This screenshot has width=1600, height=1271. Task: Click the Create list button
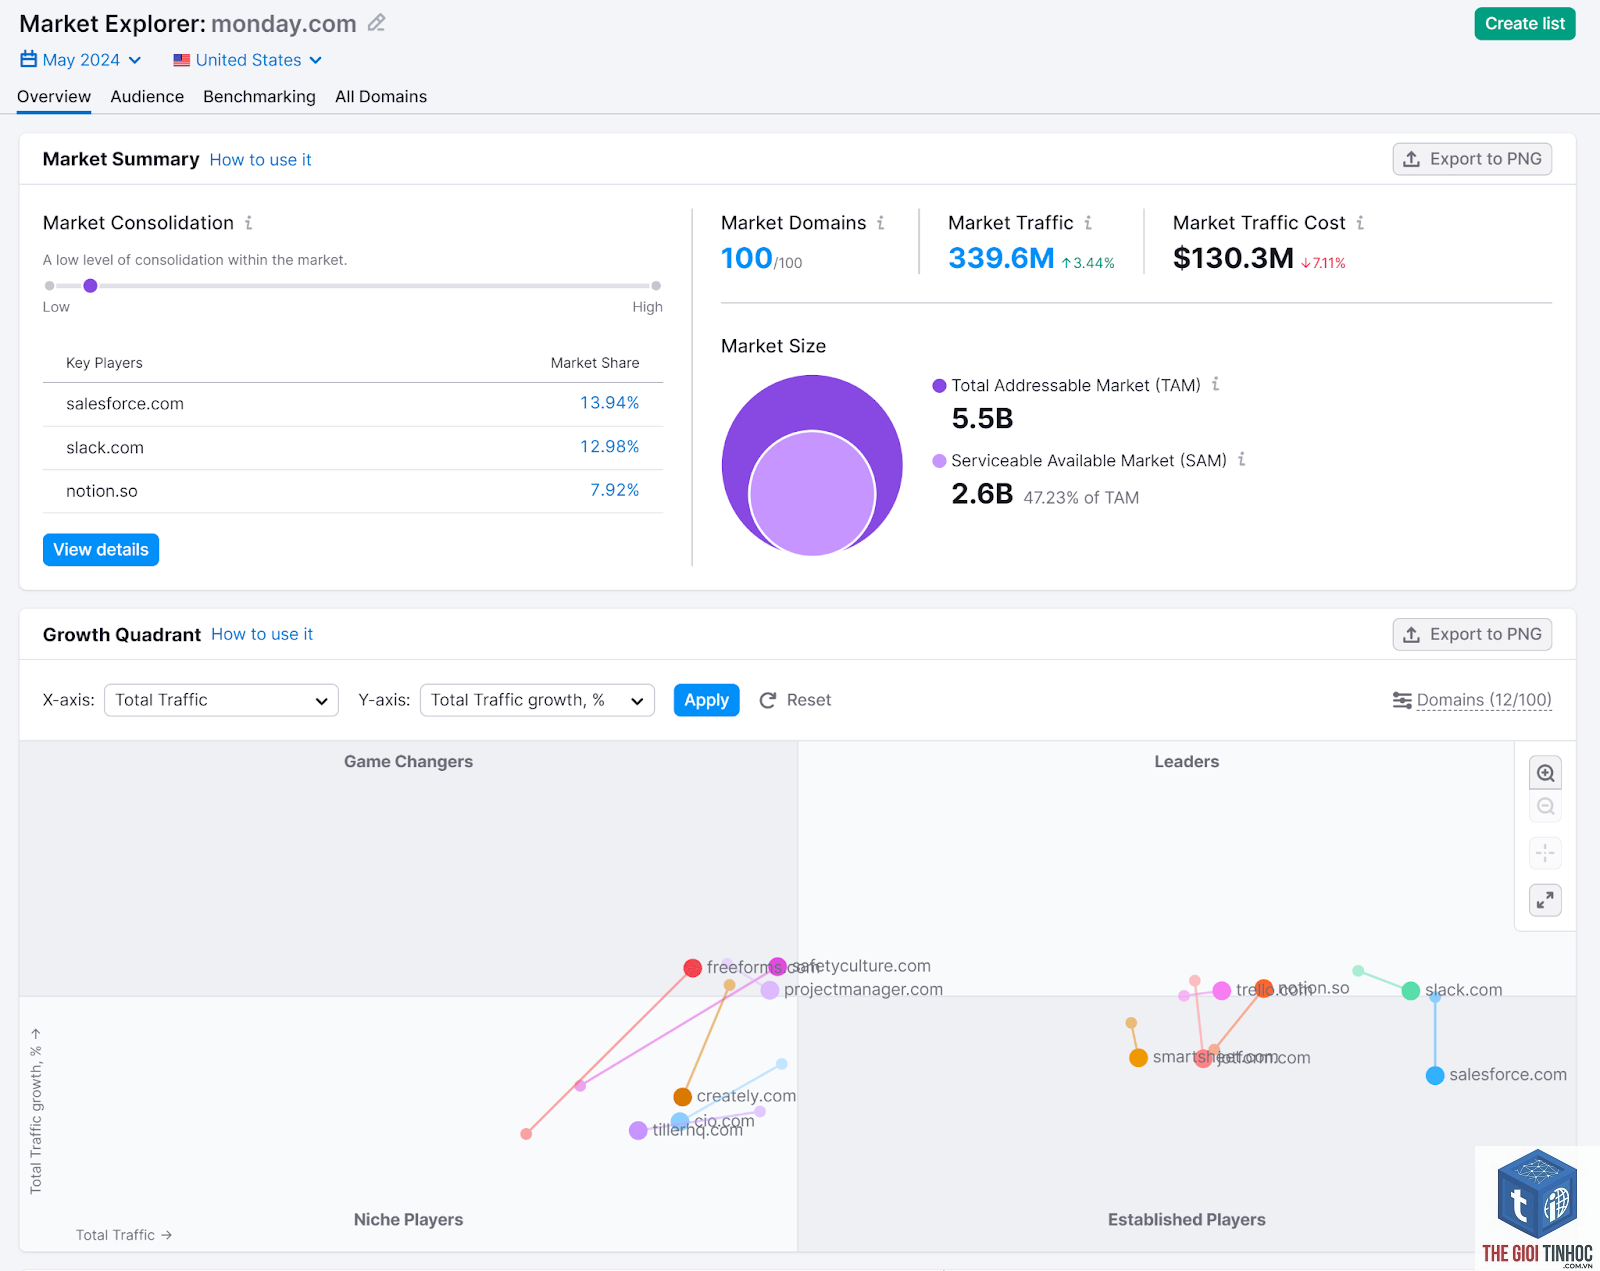1525,24
